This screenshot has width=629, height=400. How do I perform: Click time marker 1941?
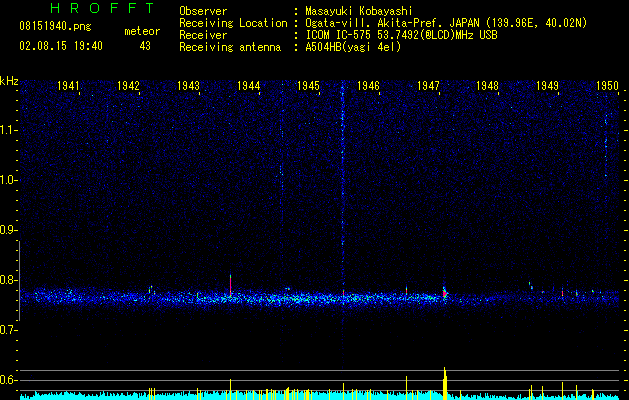pos(68,85)
